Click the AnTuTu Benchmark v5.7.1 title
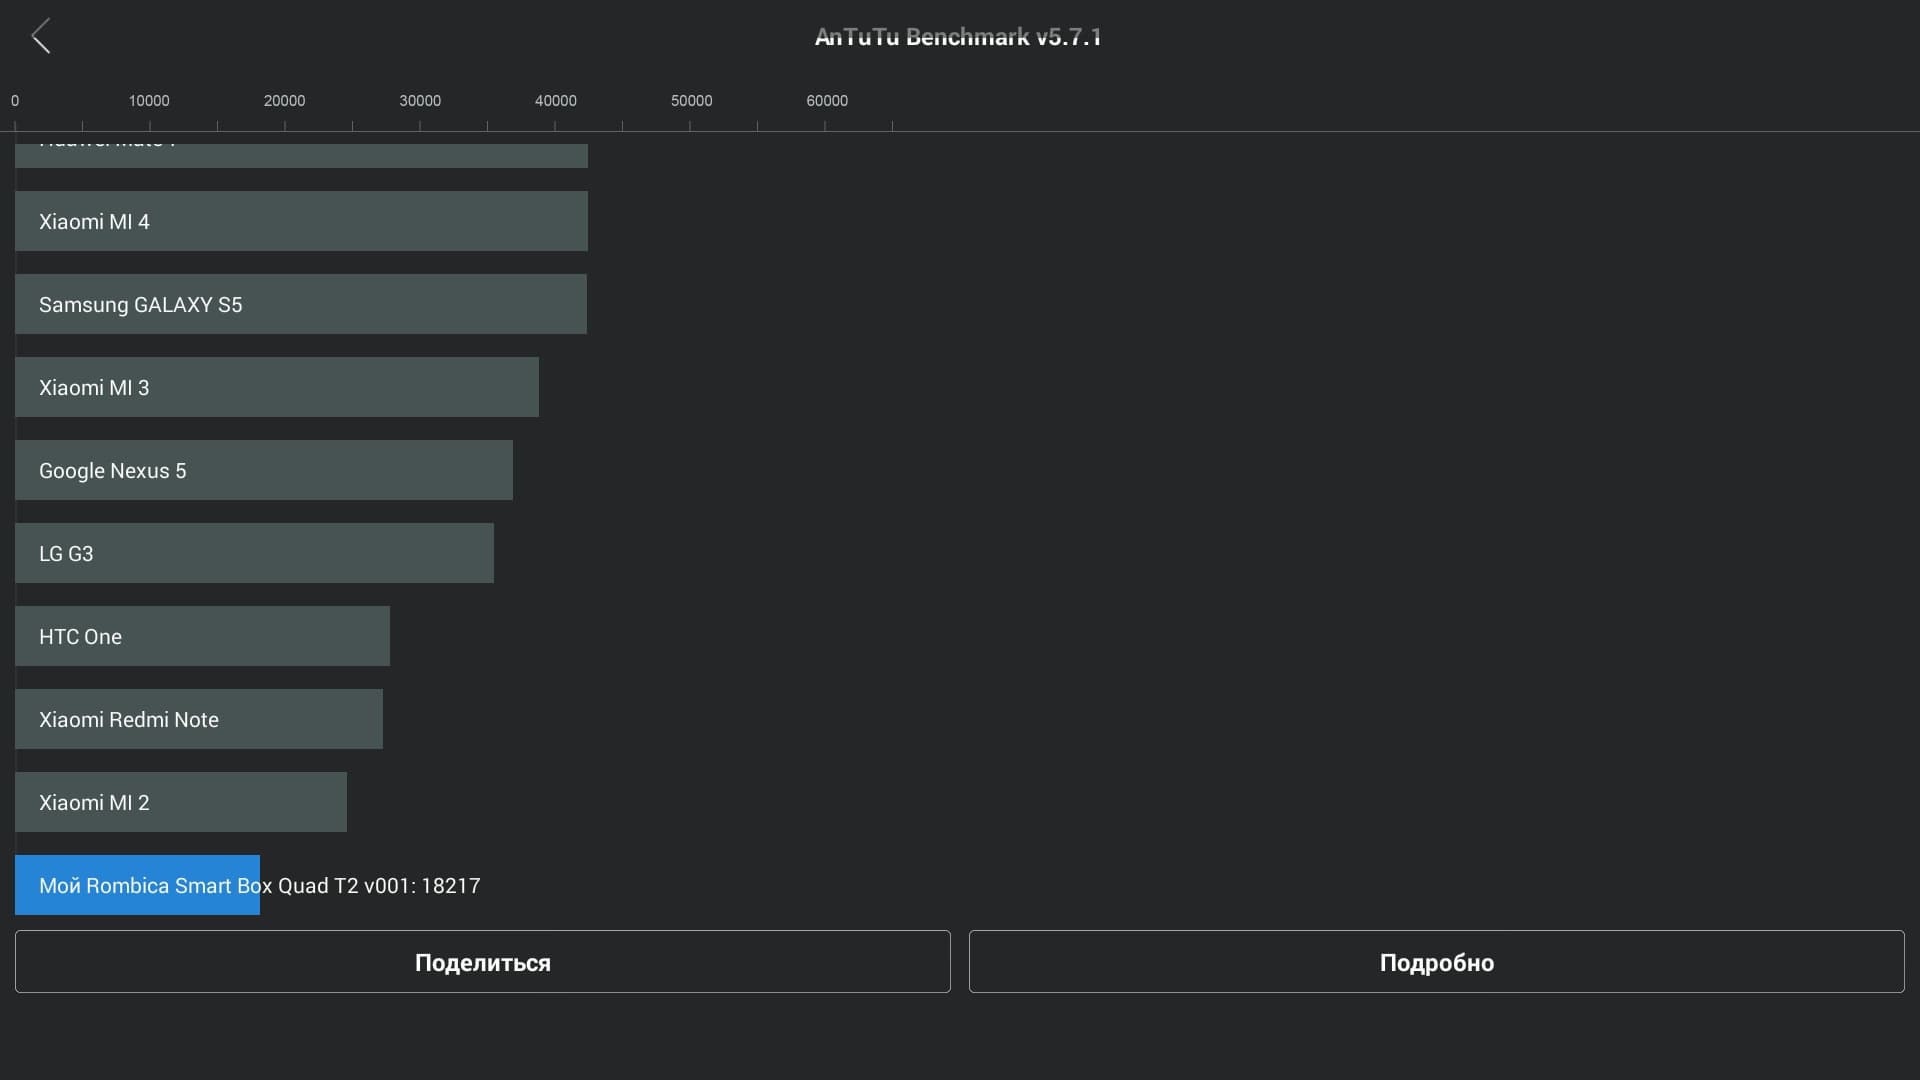The image size is (1920, 1080). [957, 37]
